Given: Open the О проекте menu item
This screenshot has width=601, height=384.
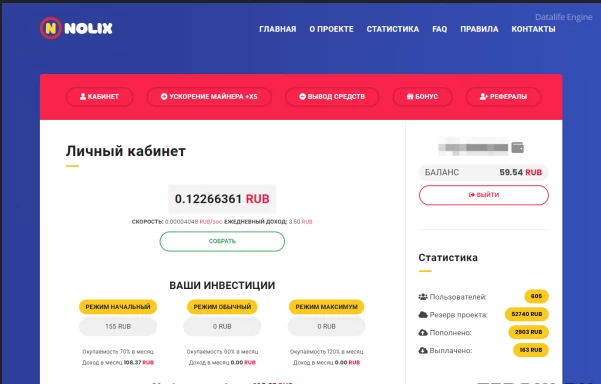Looking at the screenshot, I should coord(331,29).
